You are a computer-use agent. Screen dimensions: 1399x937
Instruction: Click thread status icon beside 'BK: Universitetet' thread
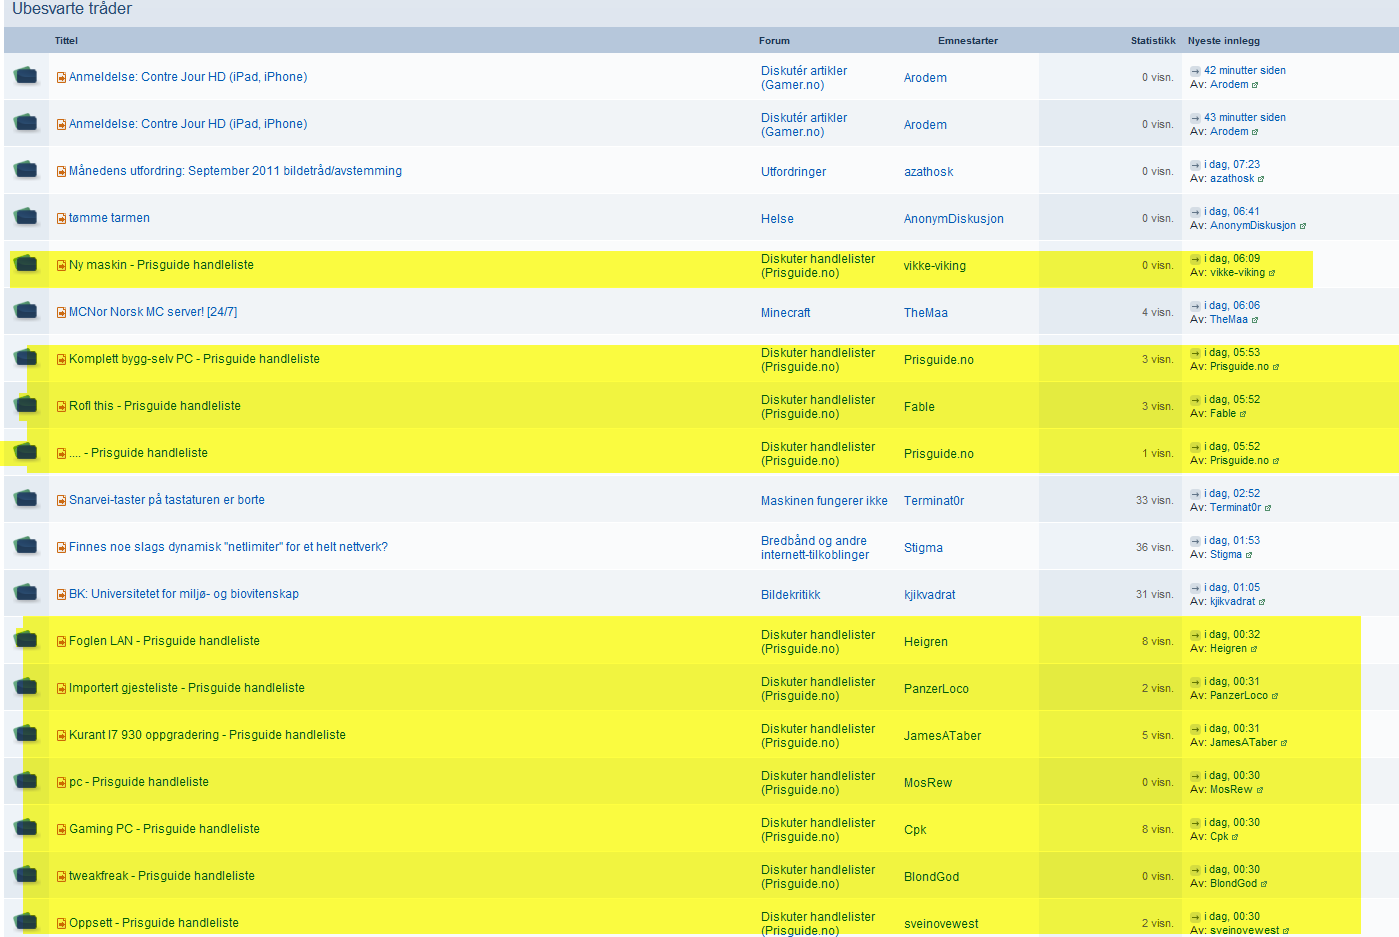pos(26,593)
